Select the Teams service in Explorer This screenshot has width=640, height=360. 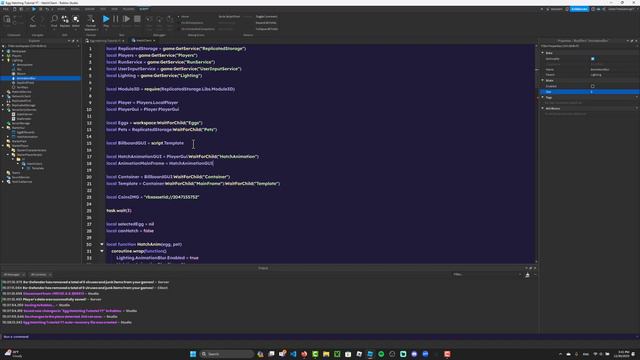click(x=16, y=173)
